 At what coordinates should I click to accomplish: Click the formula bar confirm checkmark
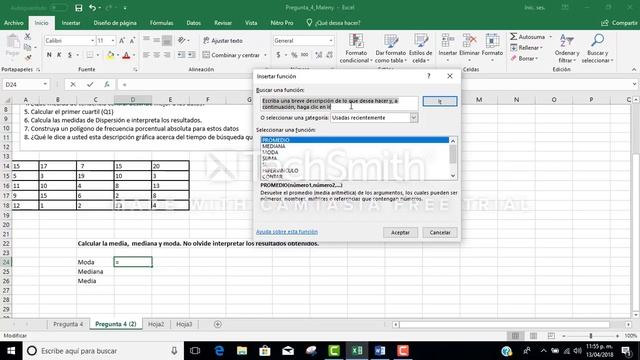[x=90, y=84]
